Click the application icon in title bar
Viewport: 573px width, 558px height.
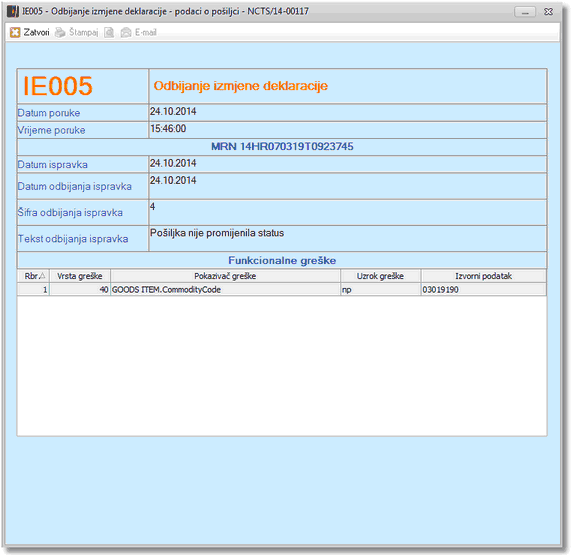click(x=13, y=12)
